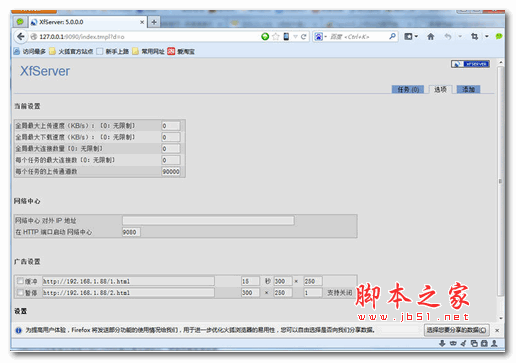The image size is (516, 363).
Task: Open the 常用网址 bookmarks folder
Action: 148,51
